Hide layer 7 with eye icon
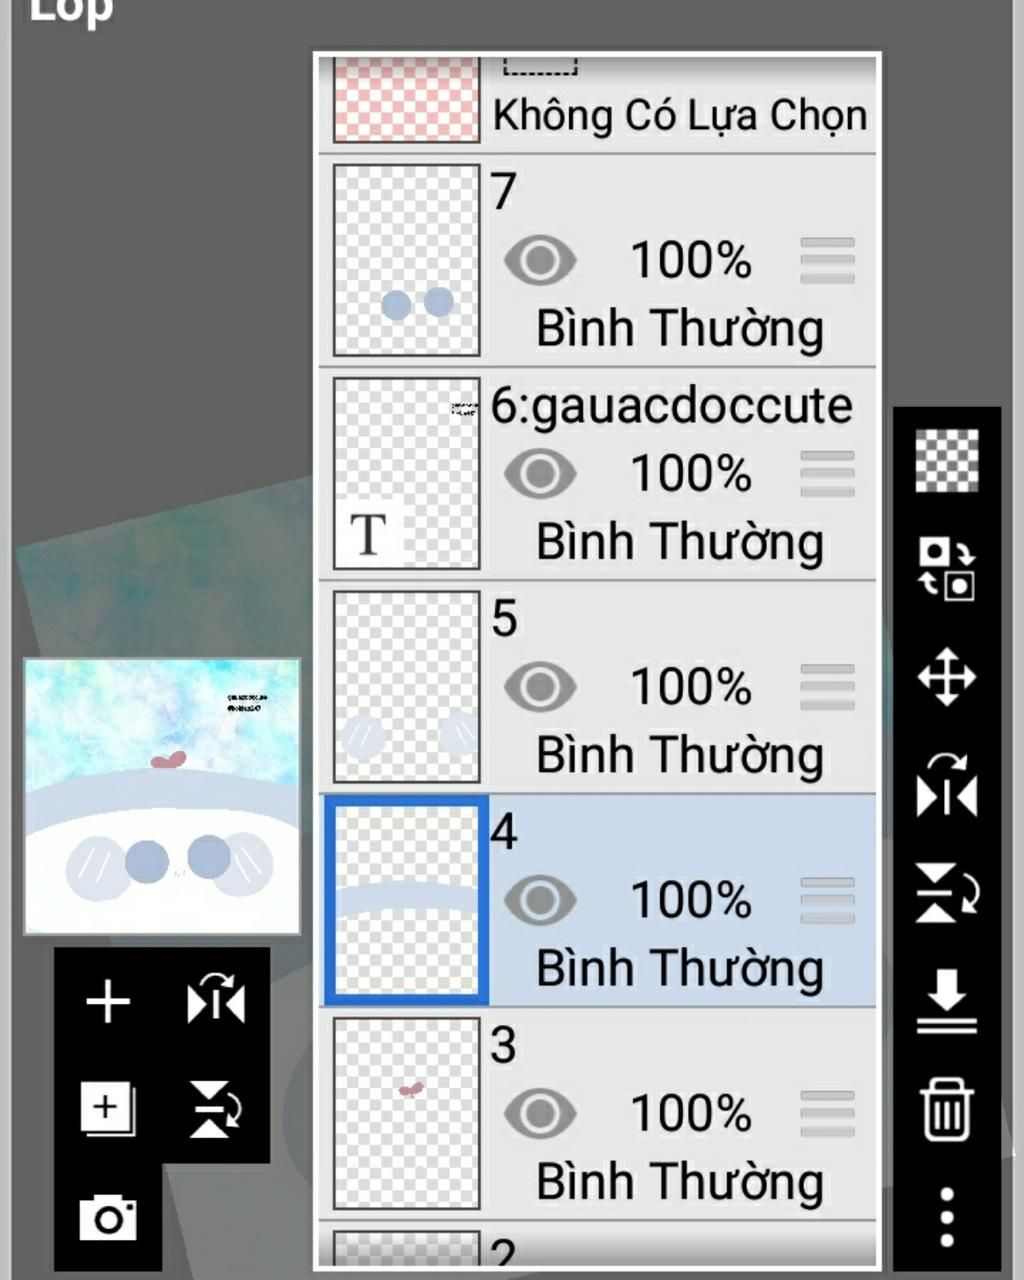 point(540,261)
